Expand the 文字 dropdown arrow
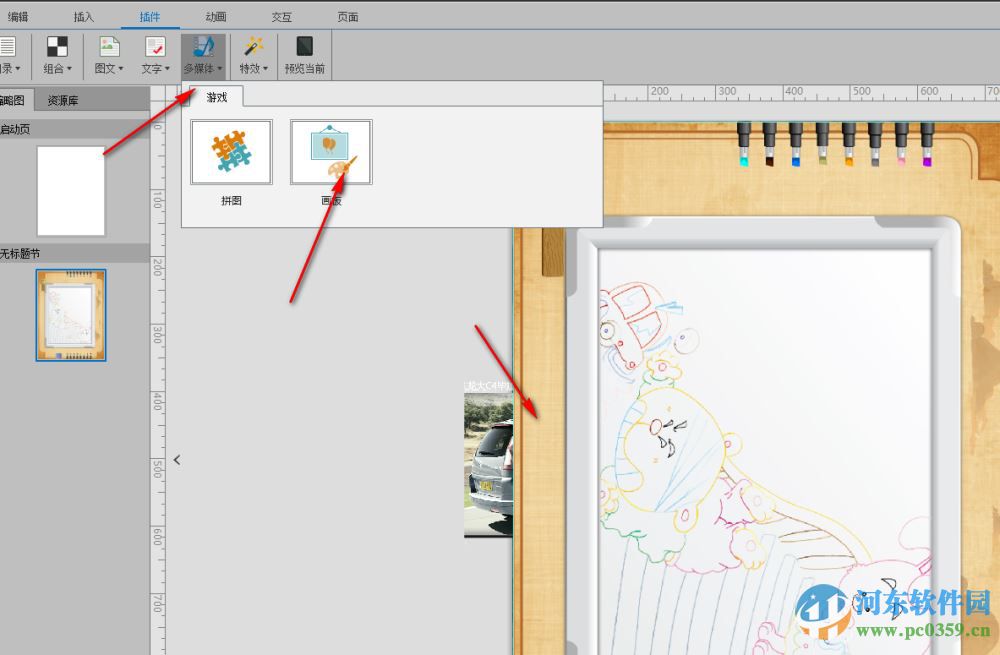The image size is (1000, 655). pos(167,68)
